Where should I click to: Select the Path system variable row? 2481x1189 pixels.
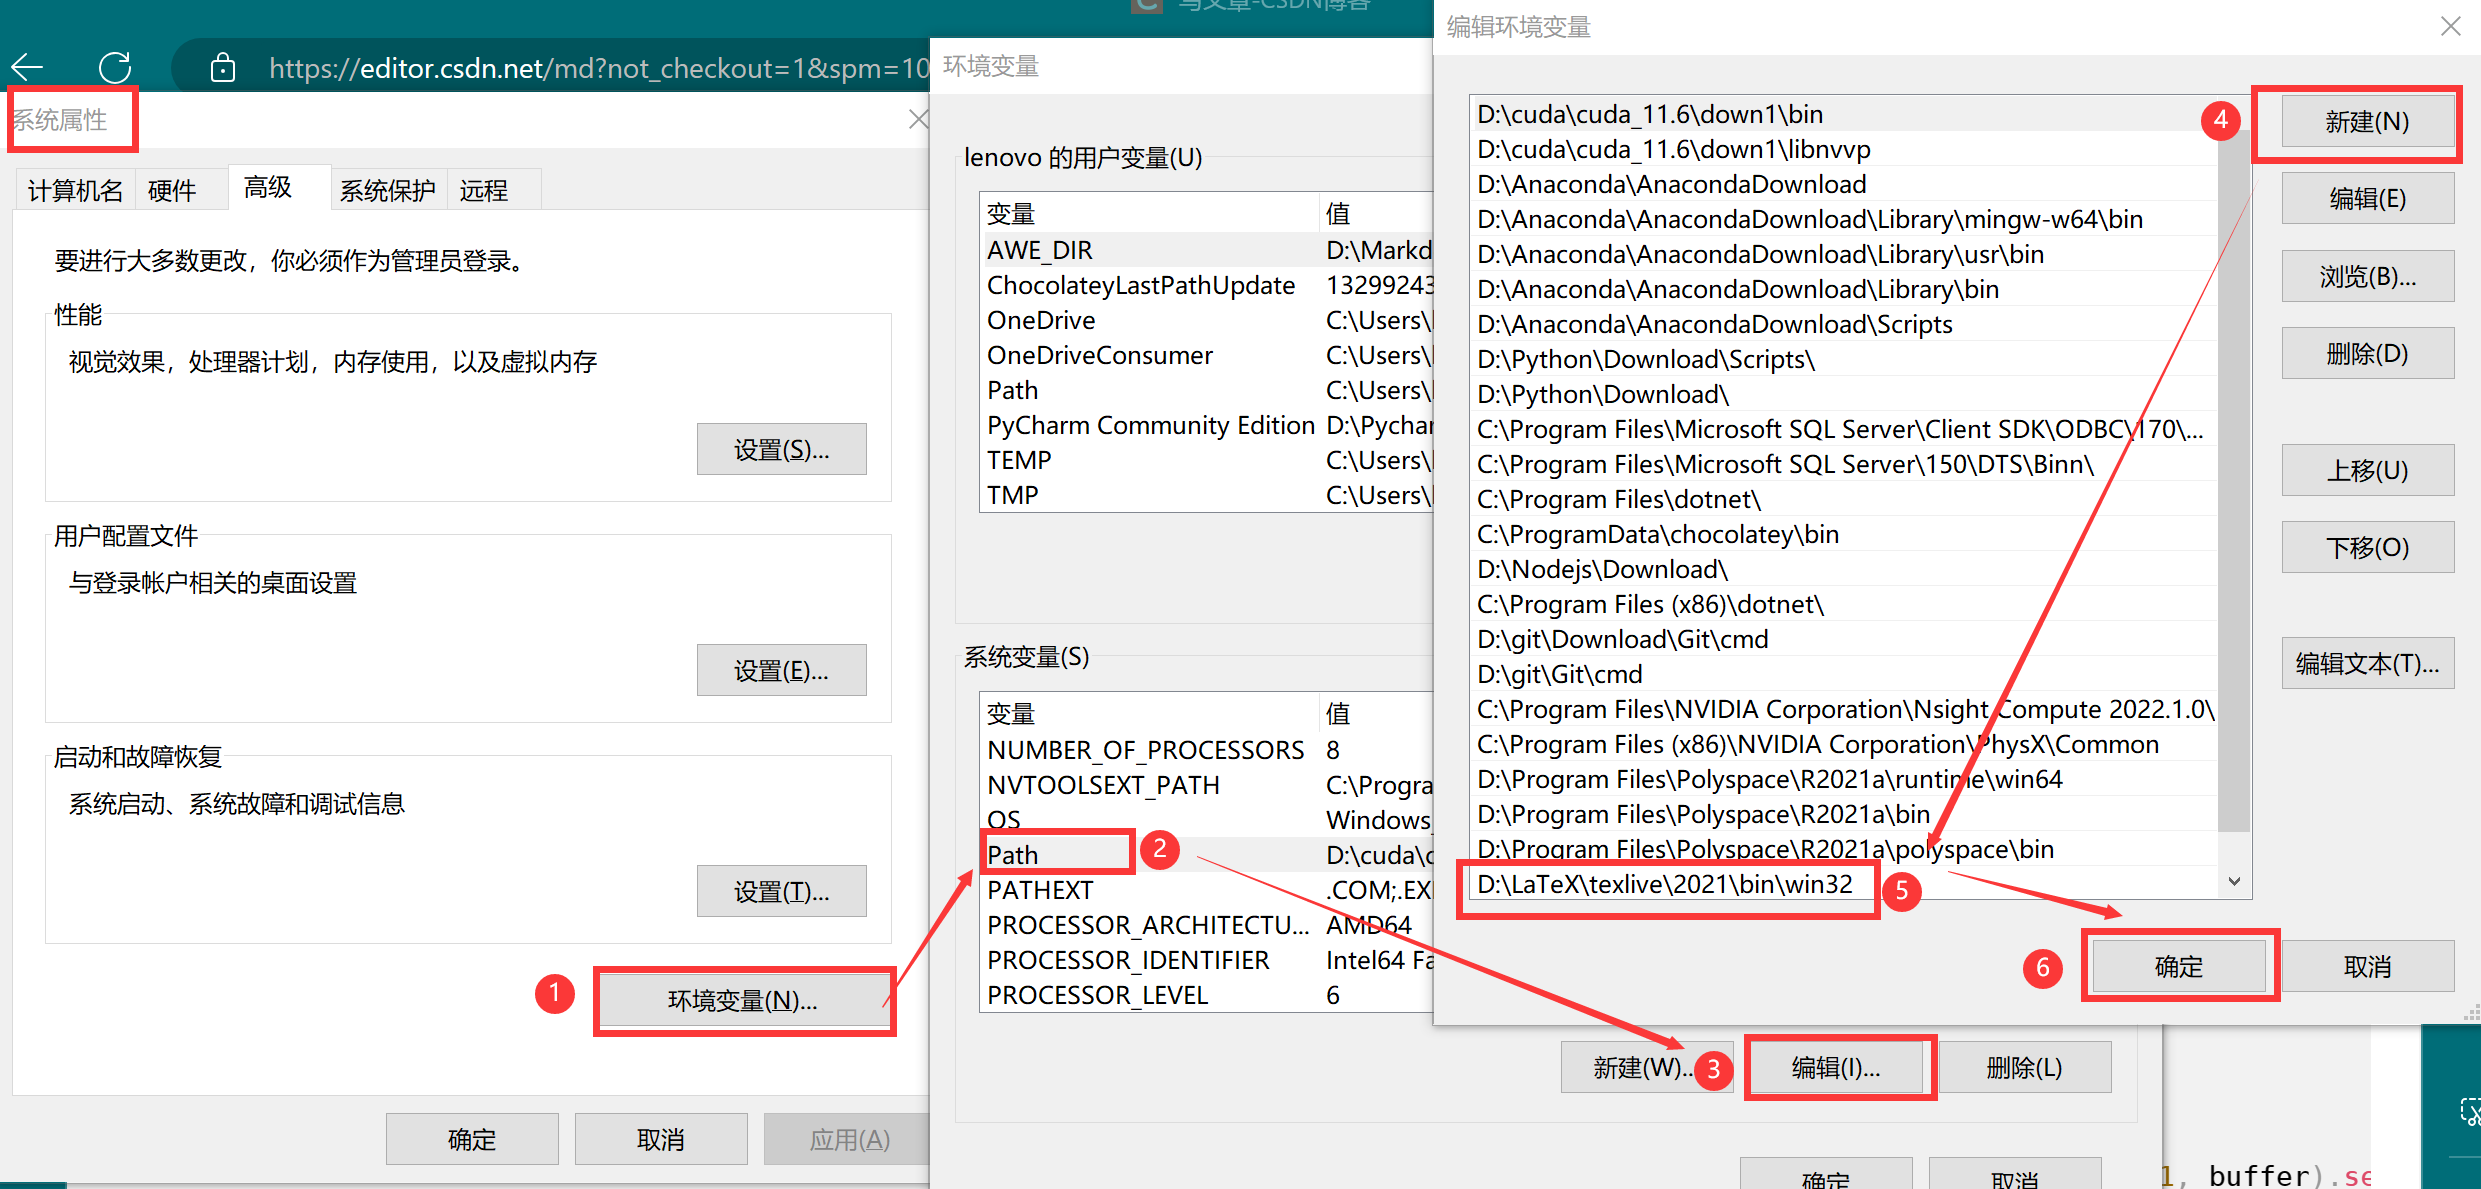coord(1055,854)
